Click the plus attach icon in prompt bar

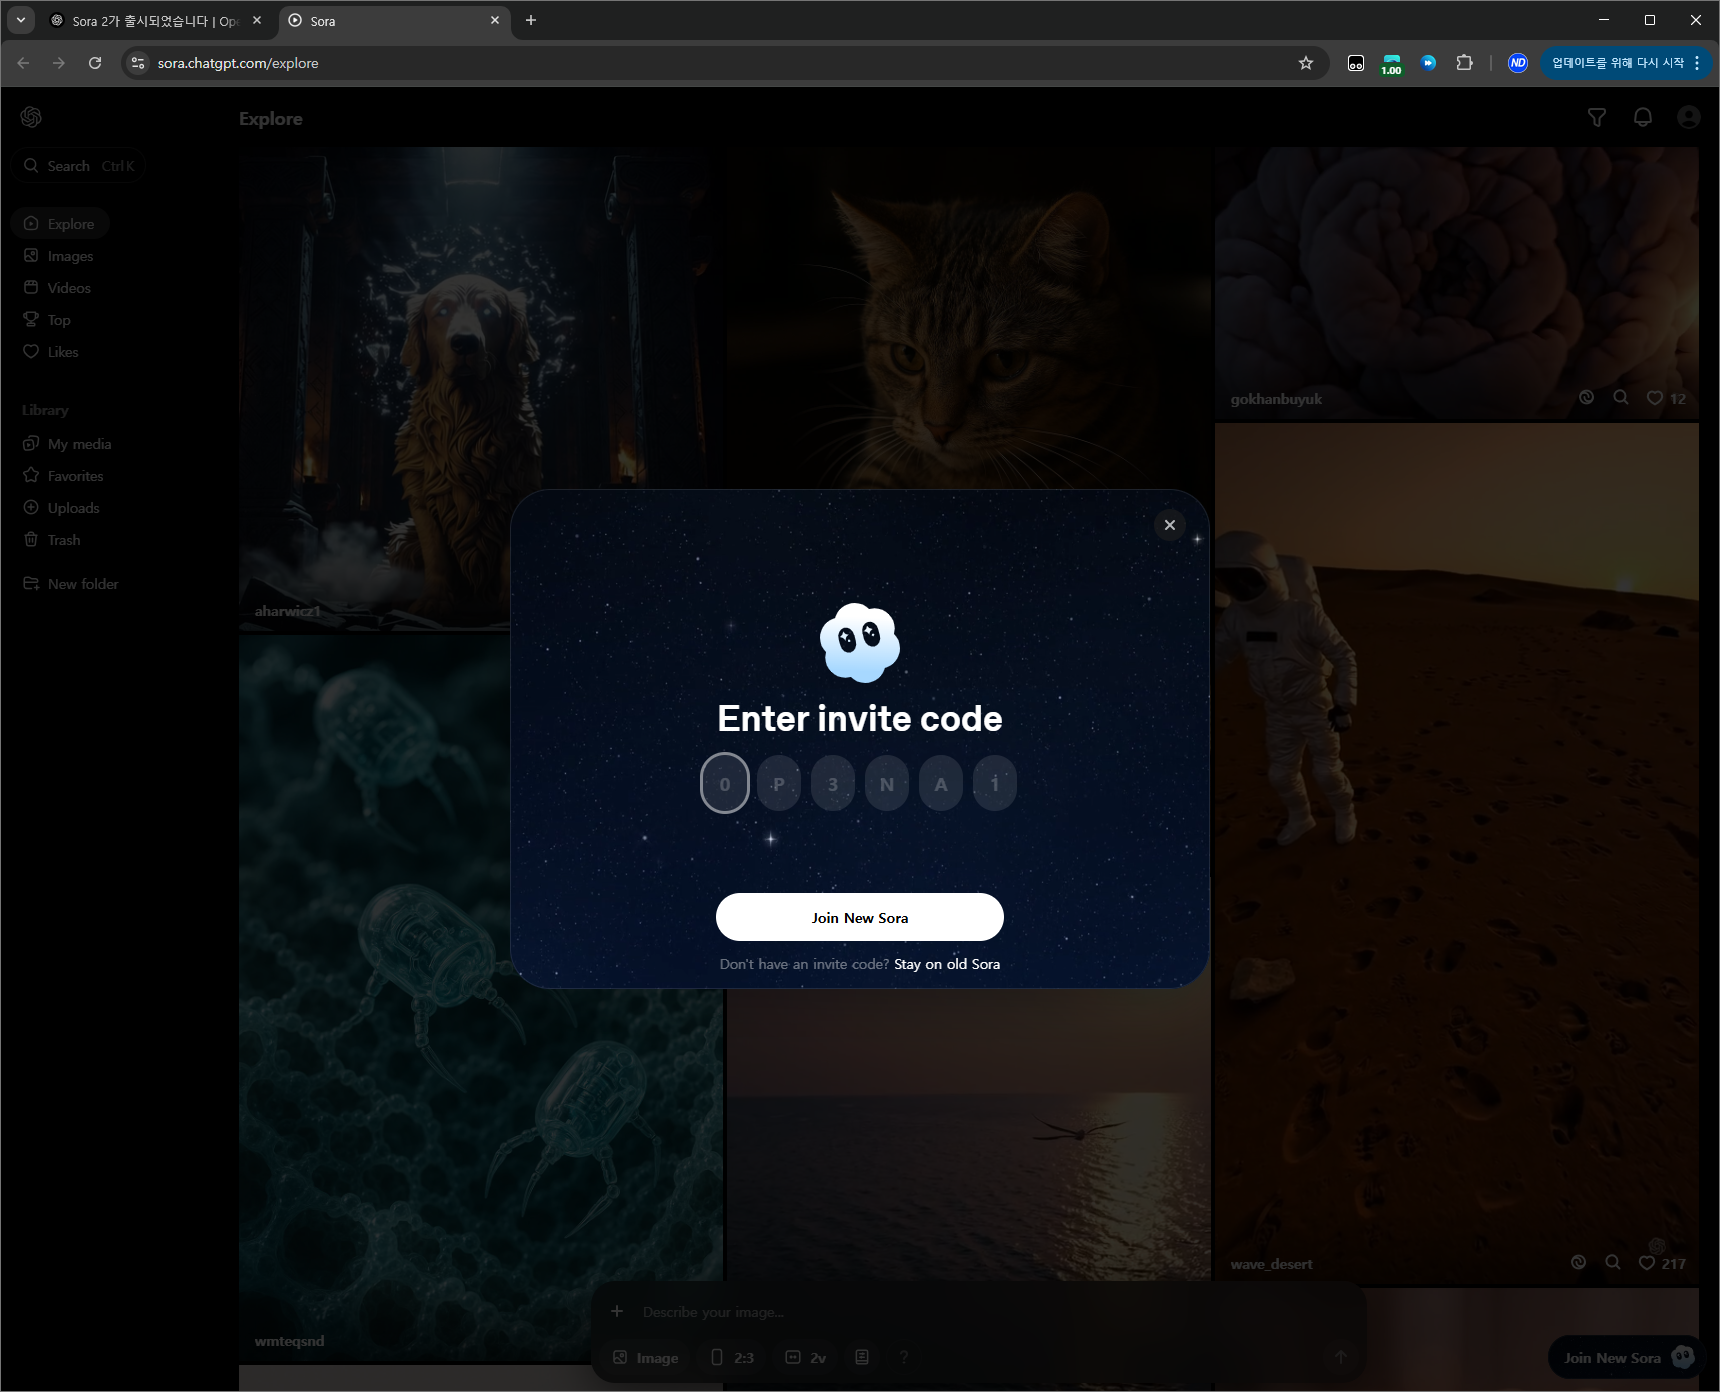(x=617, y=1311)
